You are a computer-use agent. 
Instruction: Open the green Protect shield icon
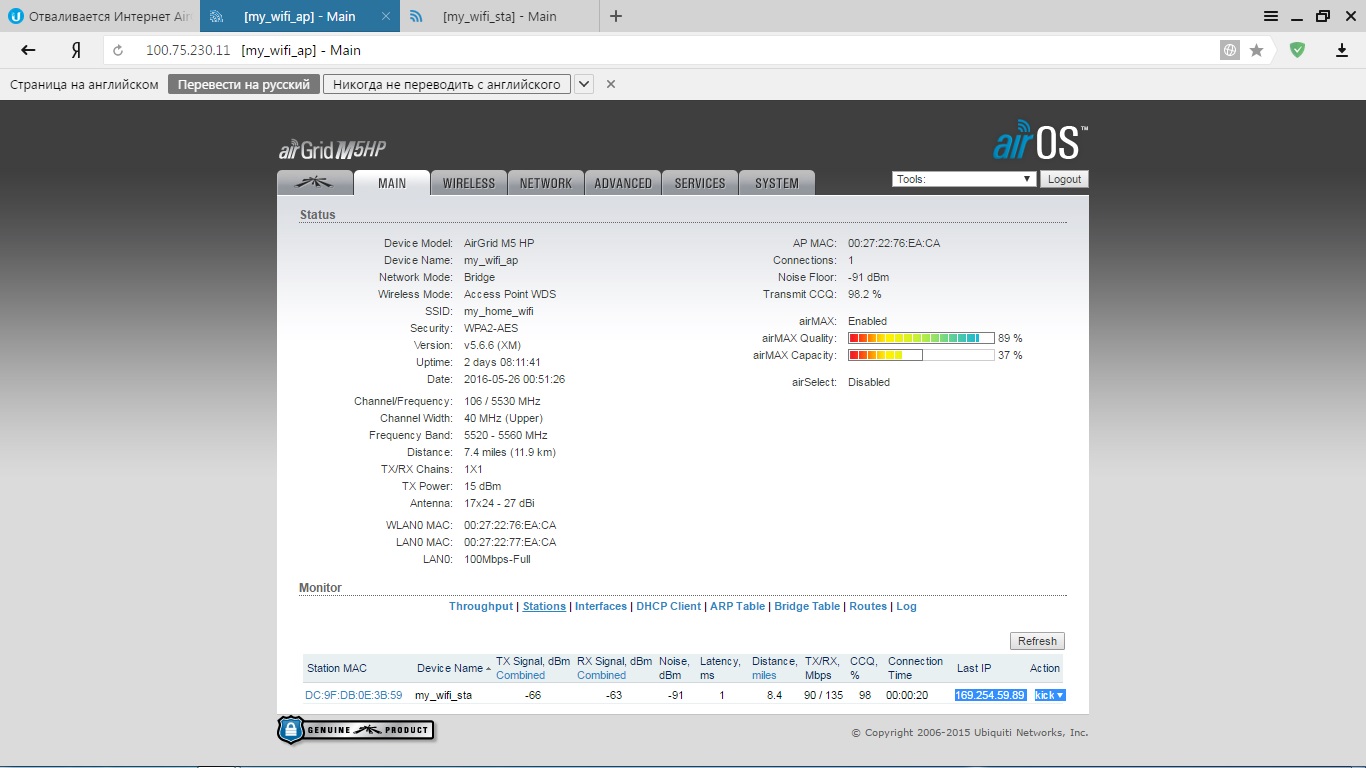(x=1297, y=50)
